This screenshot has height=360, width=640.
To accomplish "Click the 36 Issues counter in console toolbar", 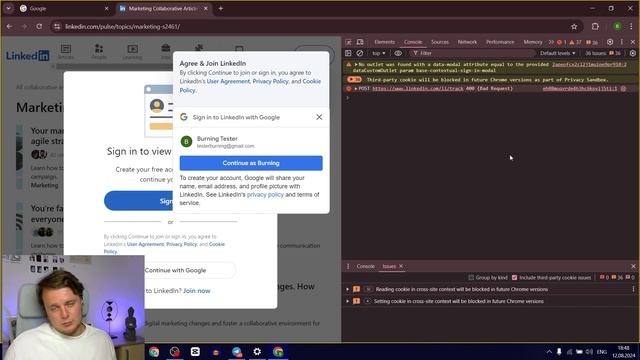I will click(603, 53).
